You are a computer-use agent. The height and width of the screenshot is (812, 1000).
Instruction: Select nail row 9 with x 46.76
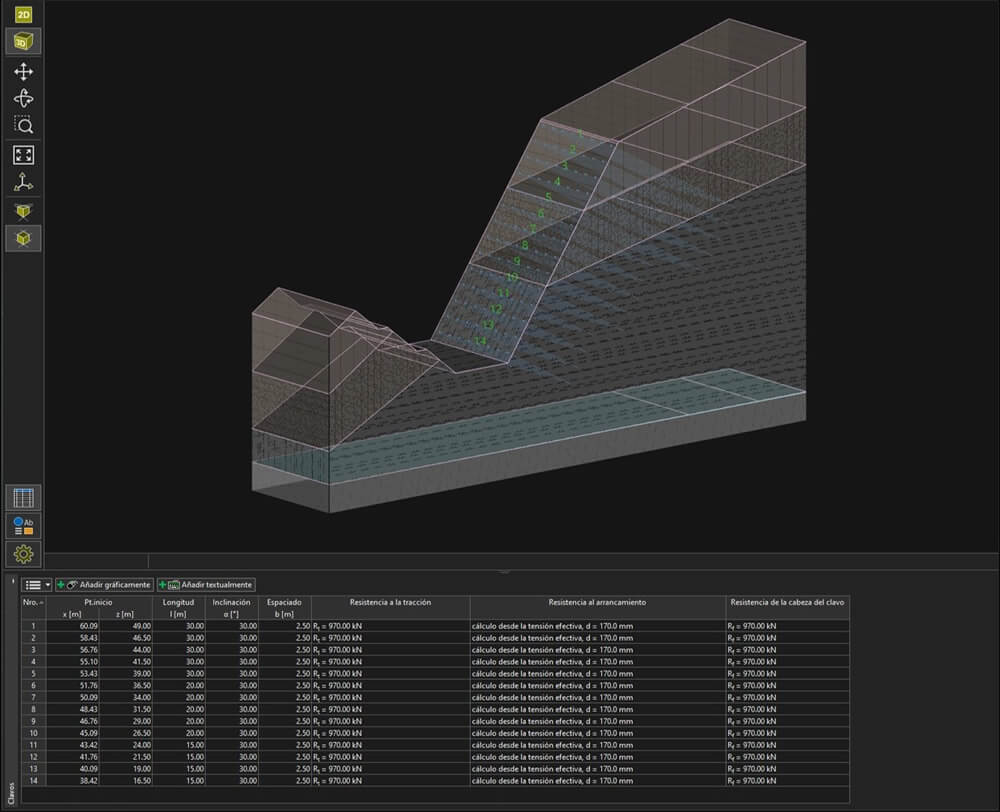pyautogui.click(x=435, y=721)
